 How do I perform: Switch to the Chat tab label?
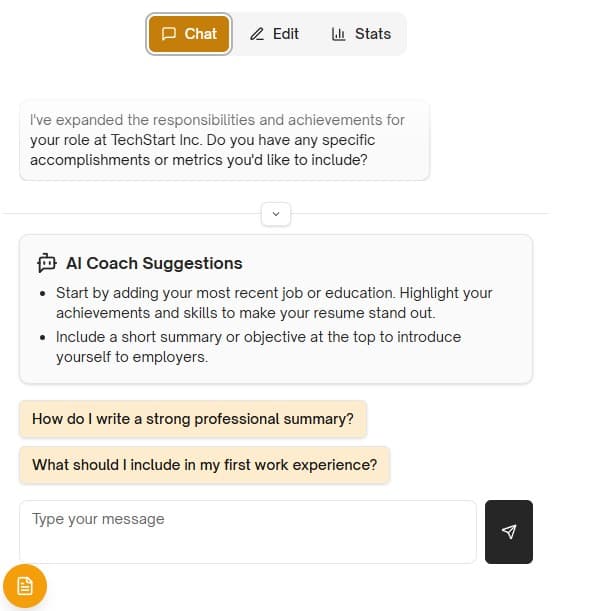pos(201,34)
